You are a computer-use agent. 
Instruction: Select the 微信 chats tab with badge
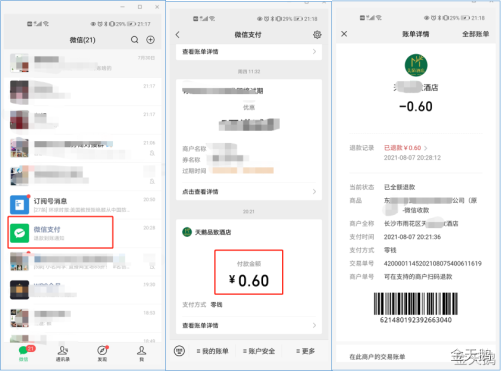click(25, 353)
